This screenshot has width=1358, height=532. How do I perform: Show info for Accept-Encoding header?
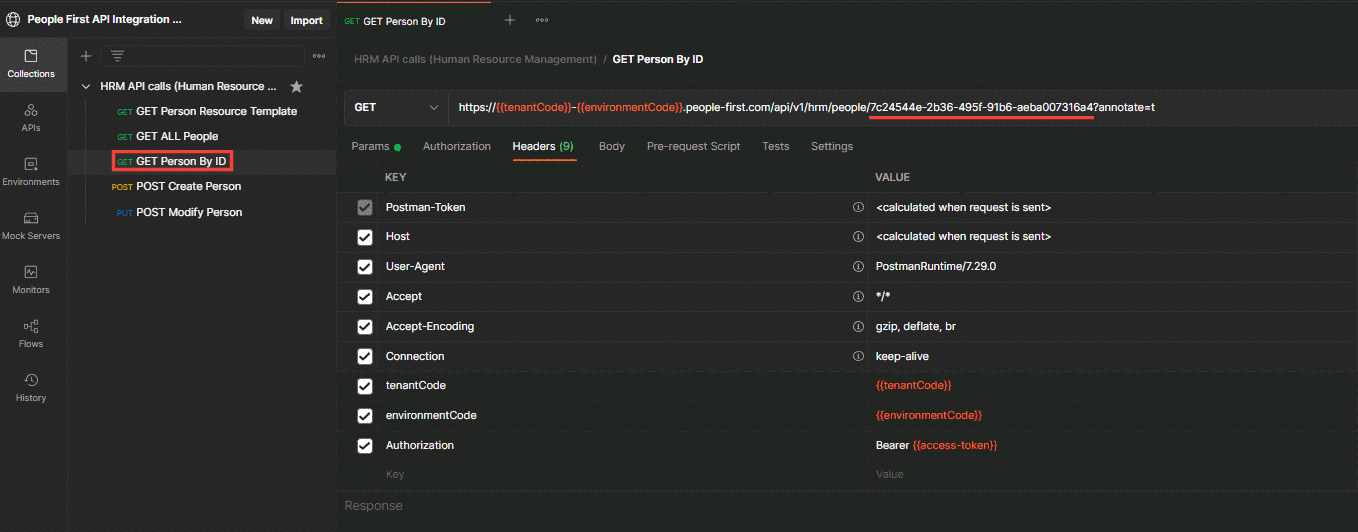point(857,326)
